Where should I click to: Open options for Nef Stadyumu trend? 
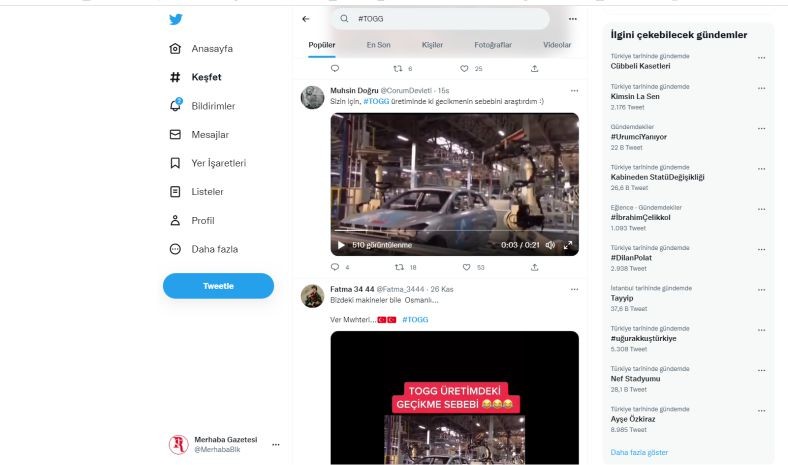[x=761, y=370]
